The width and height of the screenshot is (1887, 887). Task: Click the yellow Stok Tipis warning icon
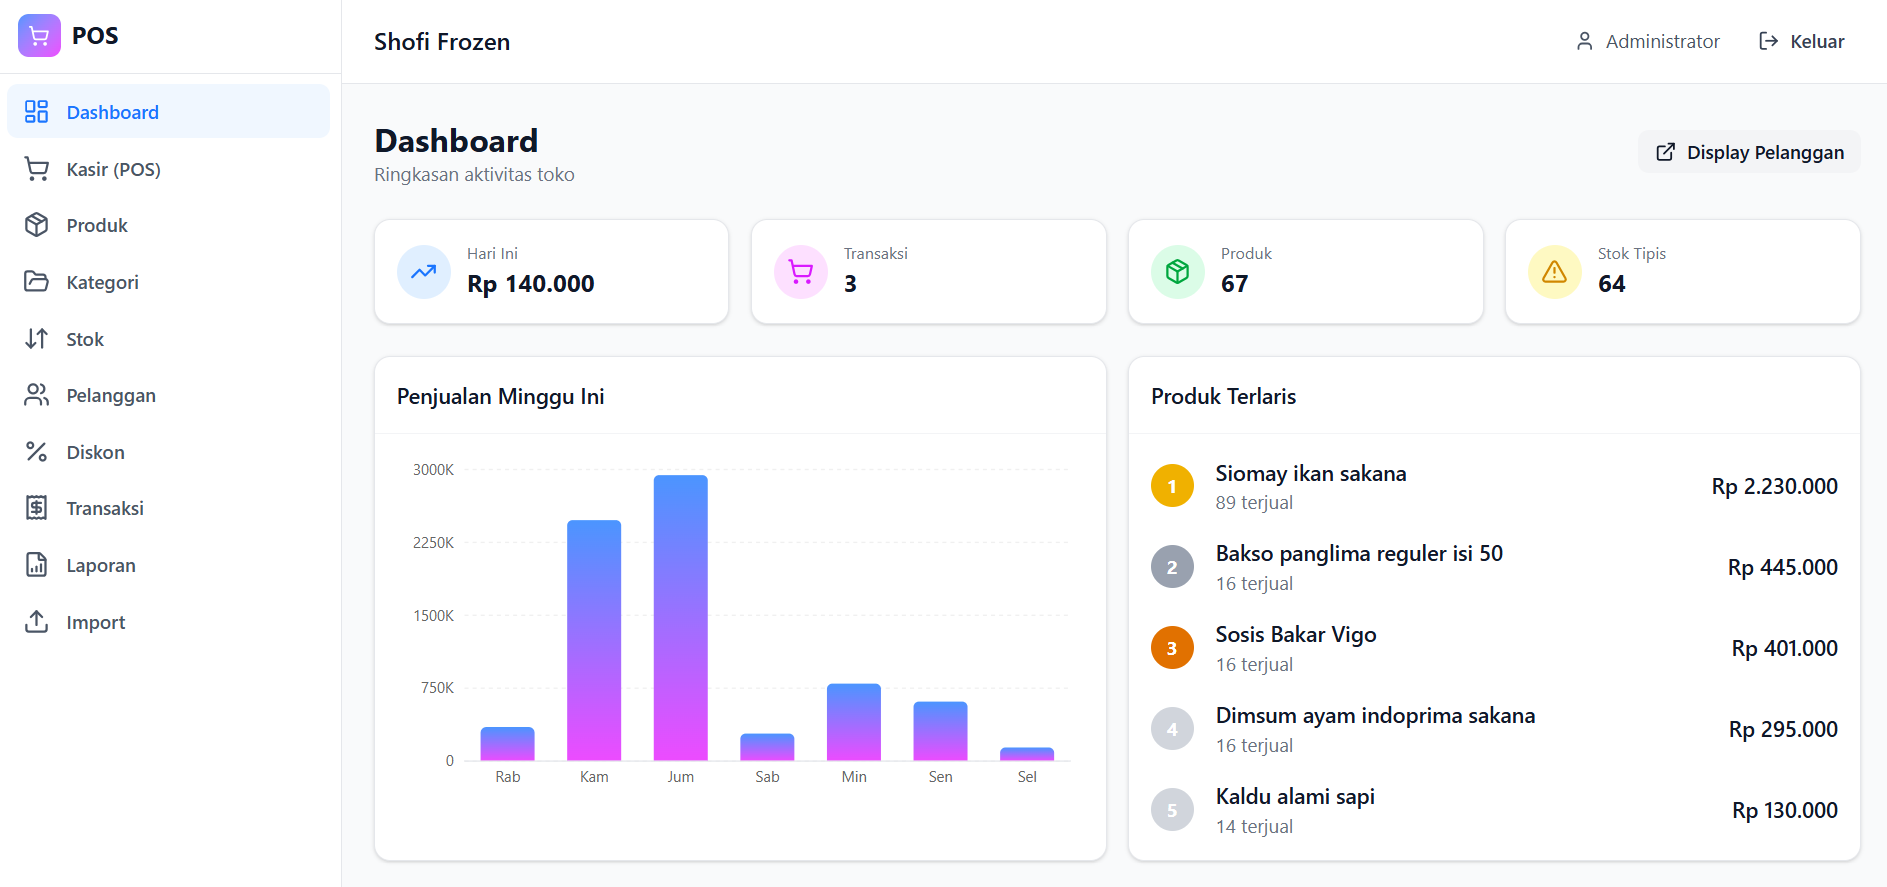click(1554, 272)
